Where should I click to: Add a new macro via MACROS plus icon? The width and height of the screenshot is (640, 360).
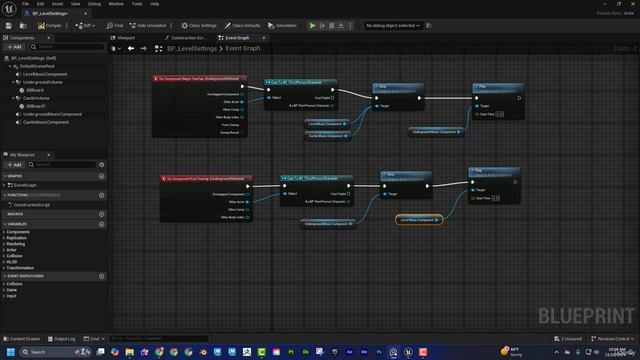click(102, 214)
